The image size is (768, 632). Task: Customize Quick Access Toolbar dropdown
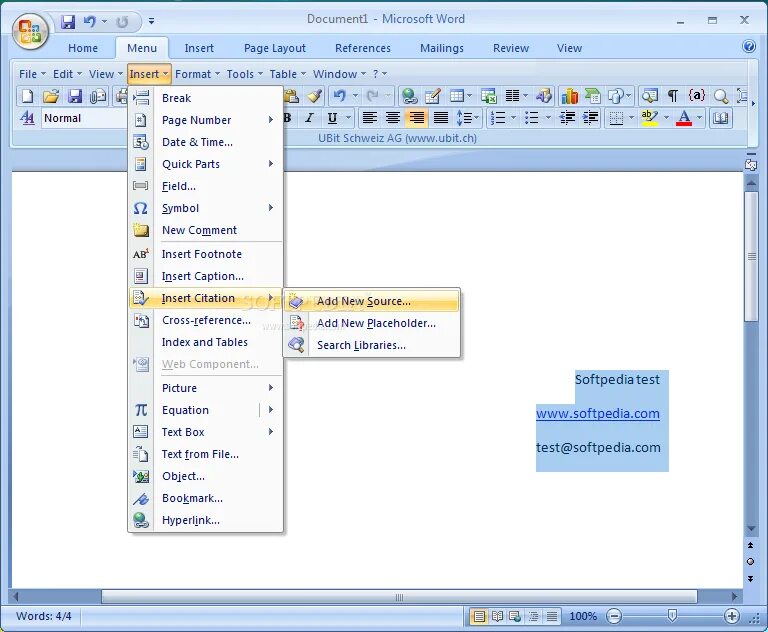[x=151, y=21]
